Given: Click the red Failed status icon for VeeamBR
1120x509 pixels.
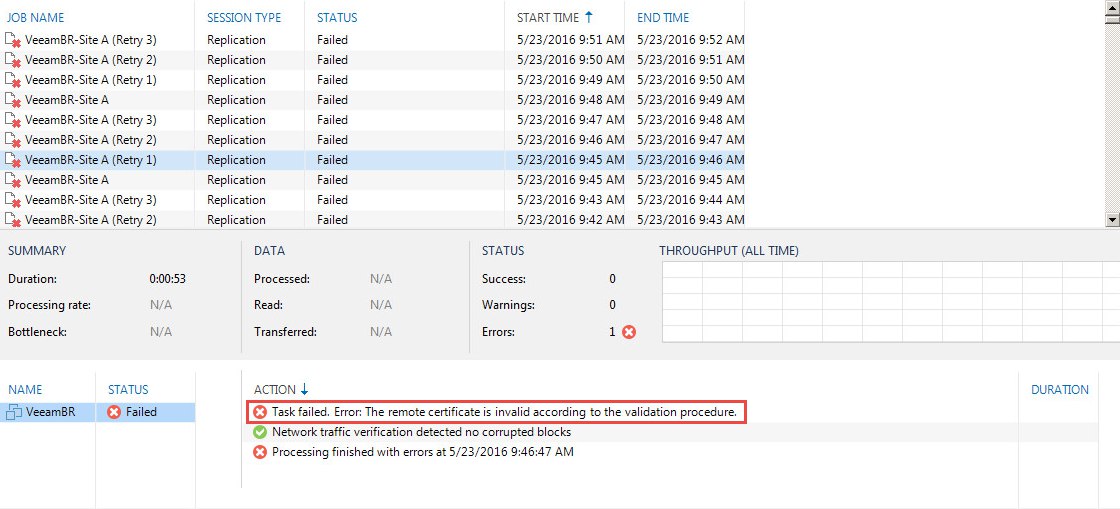Looking at the screenshot, I should (114, 412).
